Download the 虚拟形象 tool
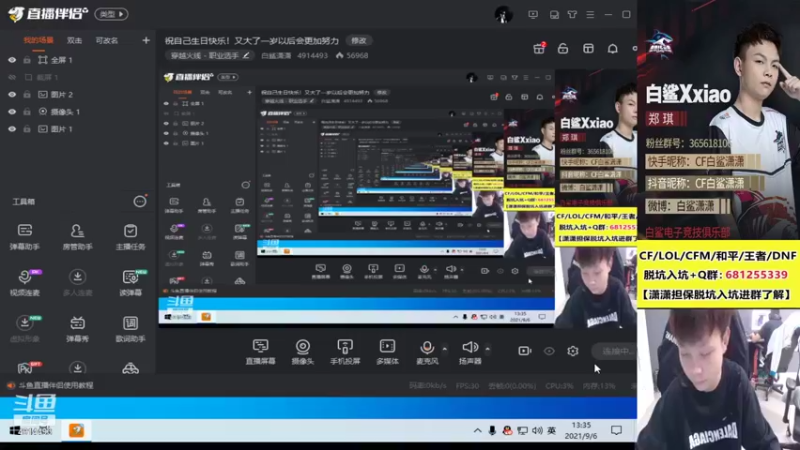Screen dimensions: 800x450 (24, 328)
